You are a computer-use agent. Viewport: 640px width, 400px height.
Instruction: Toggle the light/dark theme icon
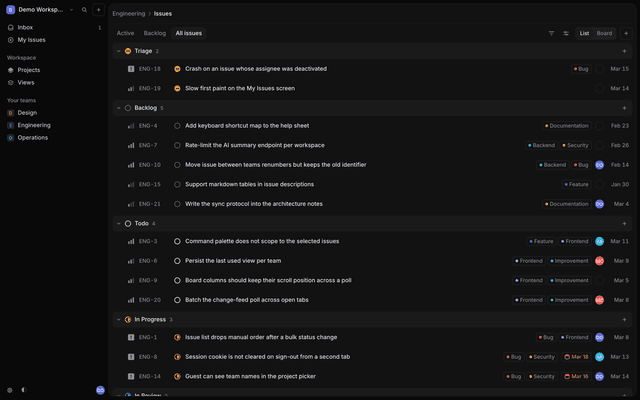(24, 390)
